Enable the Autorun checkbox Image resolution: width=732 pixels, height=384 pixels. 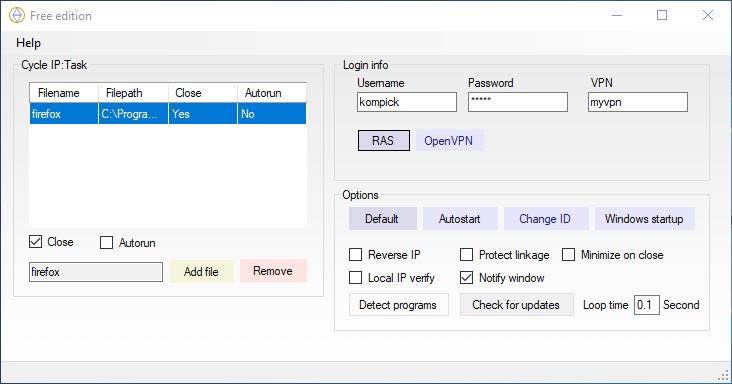tap(106, 243)
